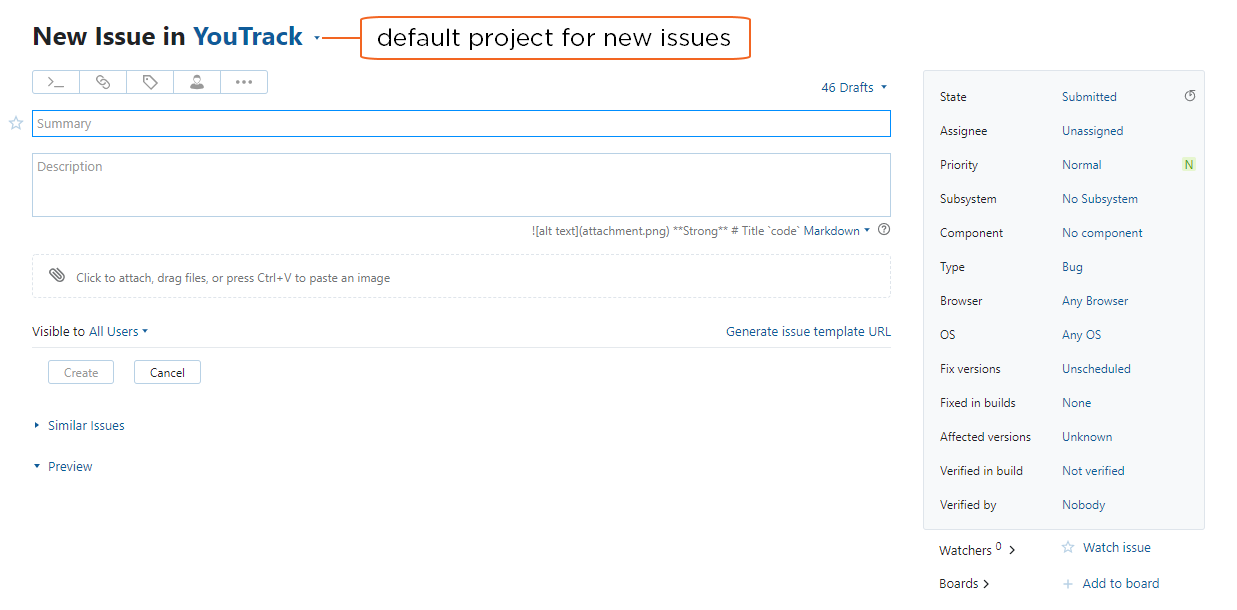The width and height of the screenshot is (1237, 610).
Task: Star the new issue draft
Action: 16,123
